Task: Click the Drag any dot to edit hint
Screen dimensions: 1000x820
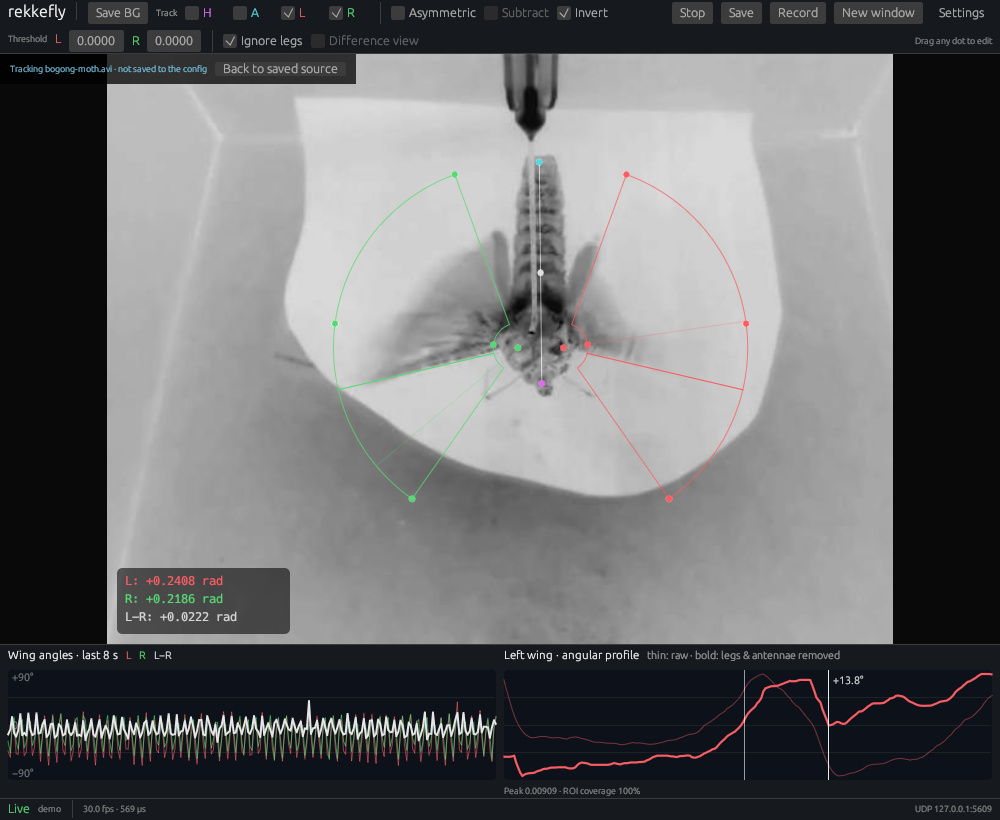Action: pyautogui.click(x=953, y=41)
